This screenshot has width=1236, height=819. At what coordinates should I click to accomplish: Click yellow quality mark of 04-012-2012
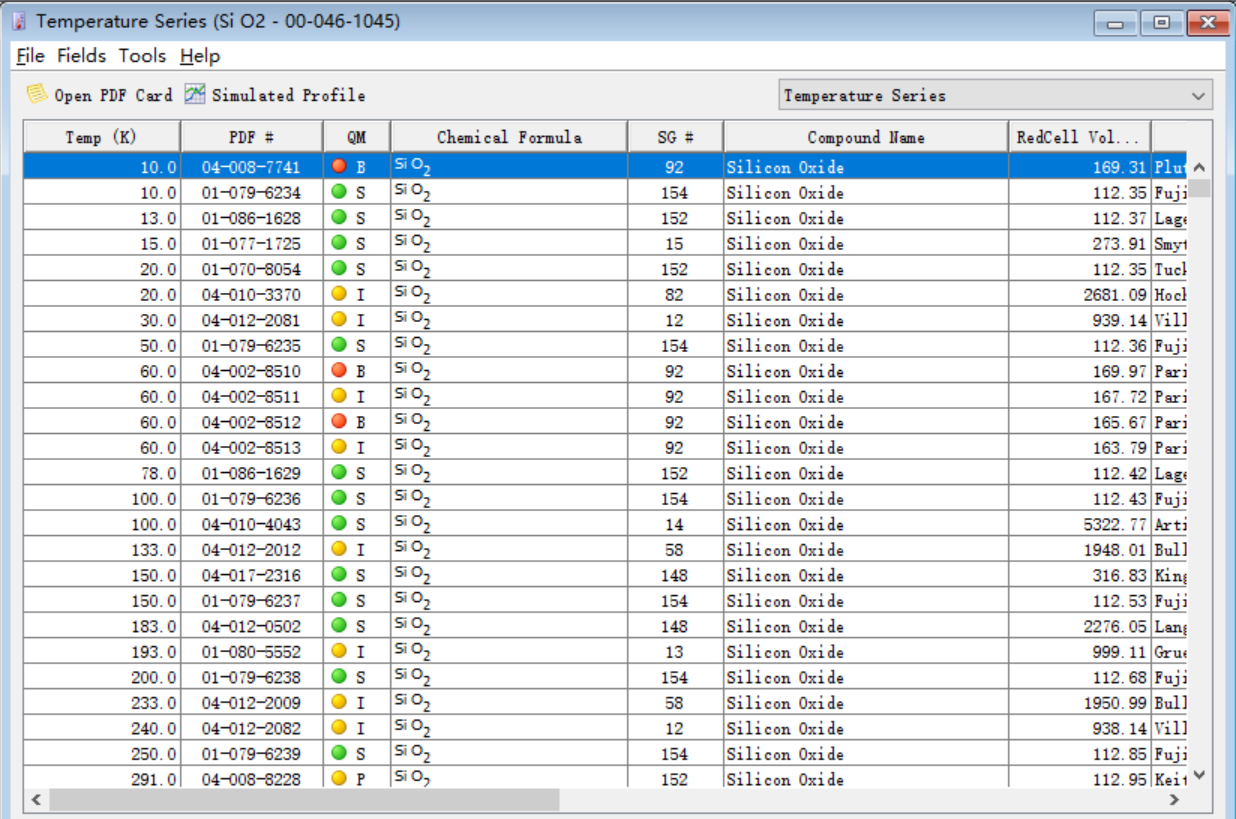(339, 548)
